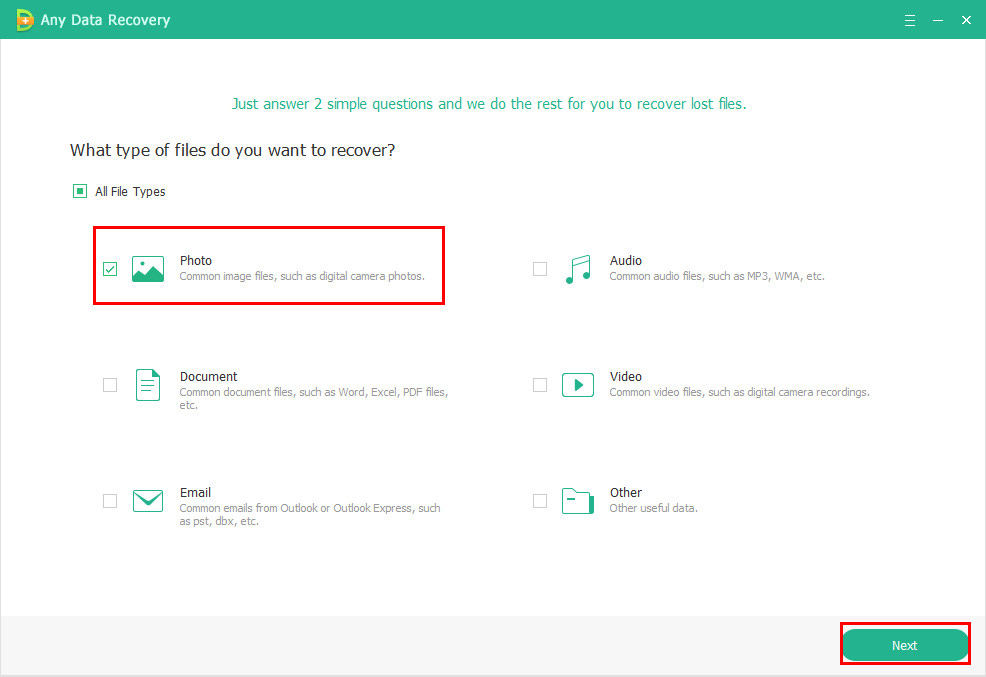Click the "All File Types" label
Screen dimensions: 986x677
point(130,192)
